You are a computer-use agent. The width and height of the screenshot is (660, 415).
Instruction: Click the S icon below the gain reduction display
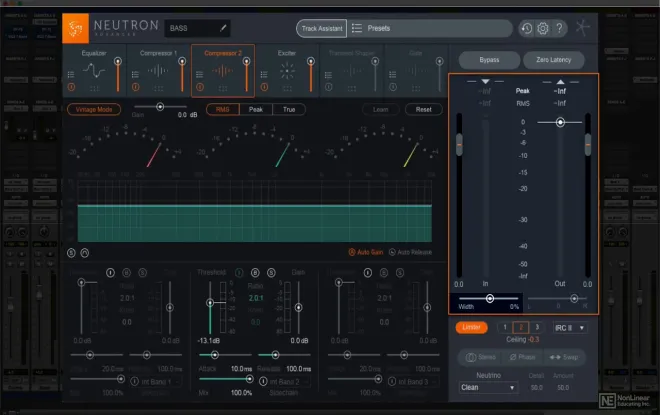tap(71, 253)
